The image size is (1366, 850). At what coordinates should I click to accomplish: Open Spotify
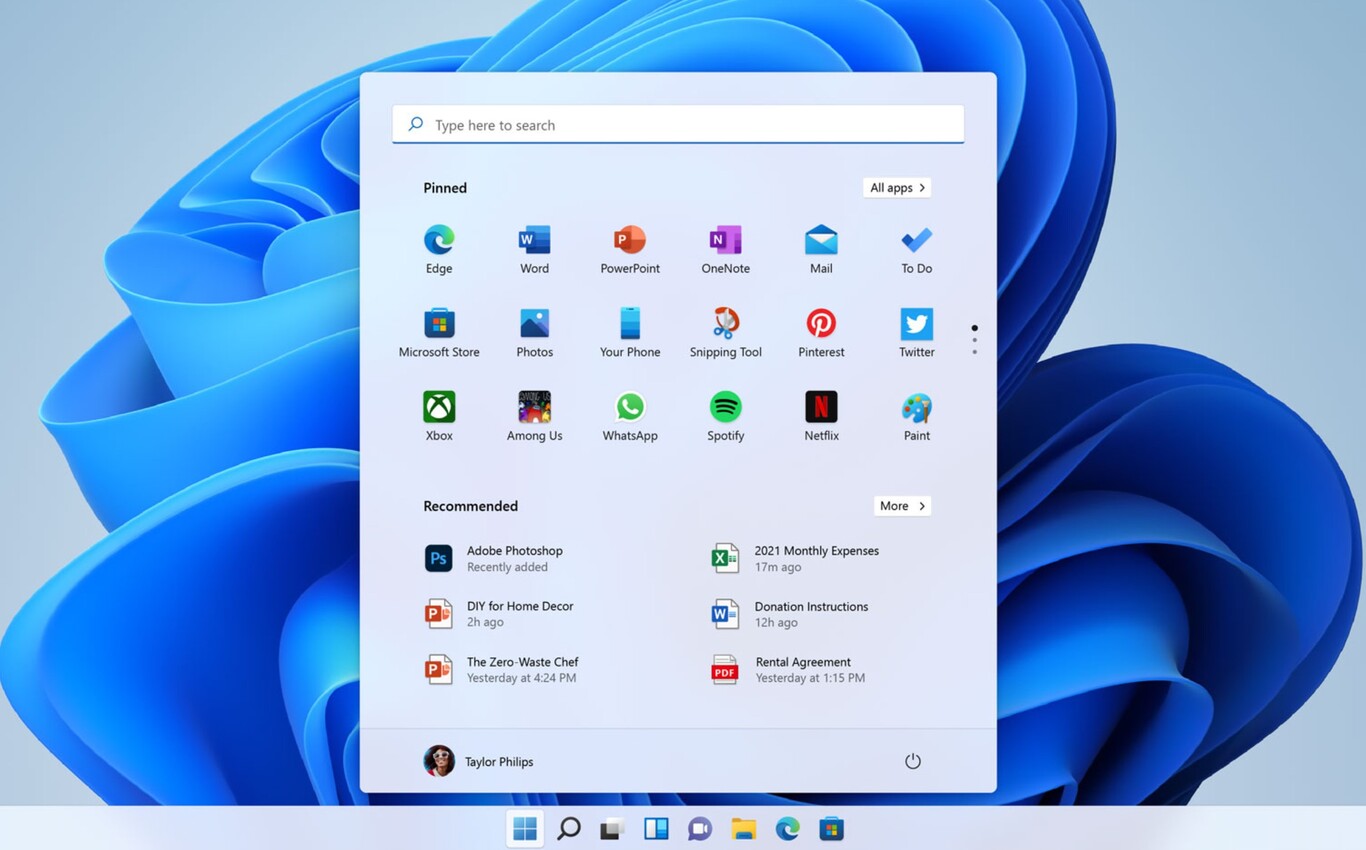pos(725,407)
